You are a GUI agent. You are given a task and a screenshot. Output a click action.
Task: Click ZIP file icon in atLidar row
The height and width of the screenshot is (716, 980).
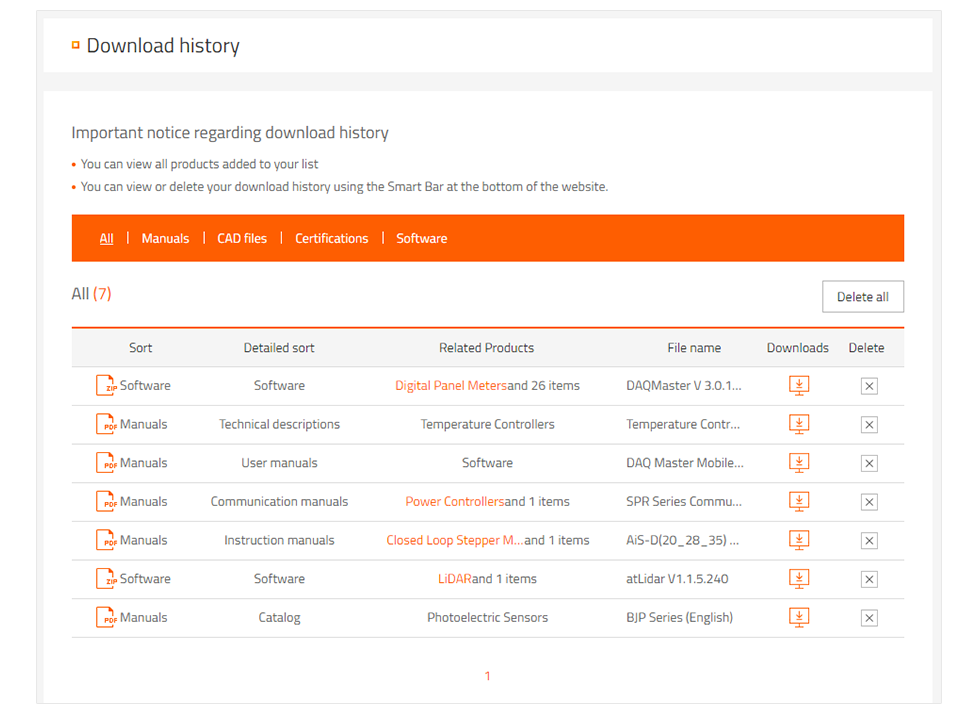point(106,579)
